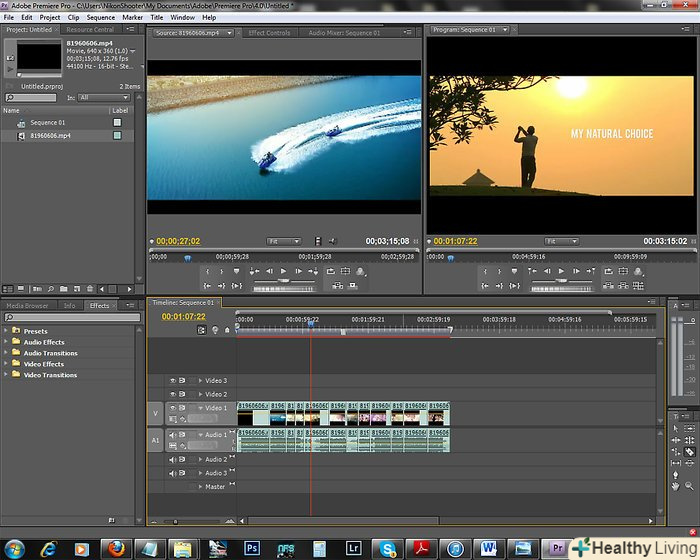Choose the Selection arrow tool
Viewport: 700px width, 560px height.
click(677, 428)
